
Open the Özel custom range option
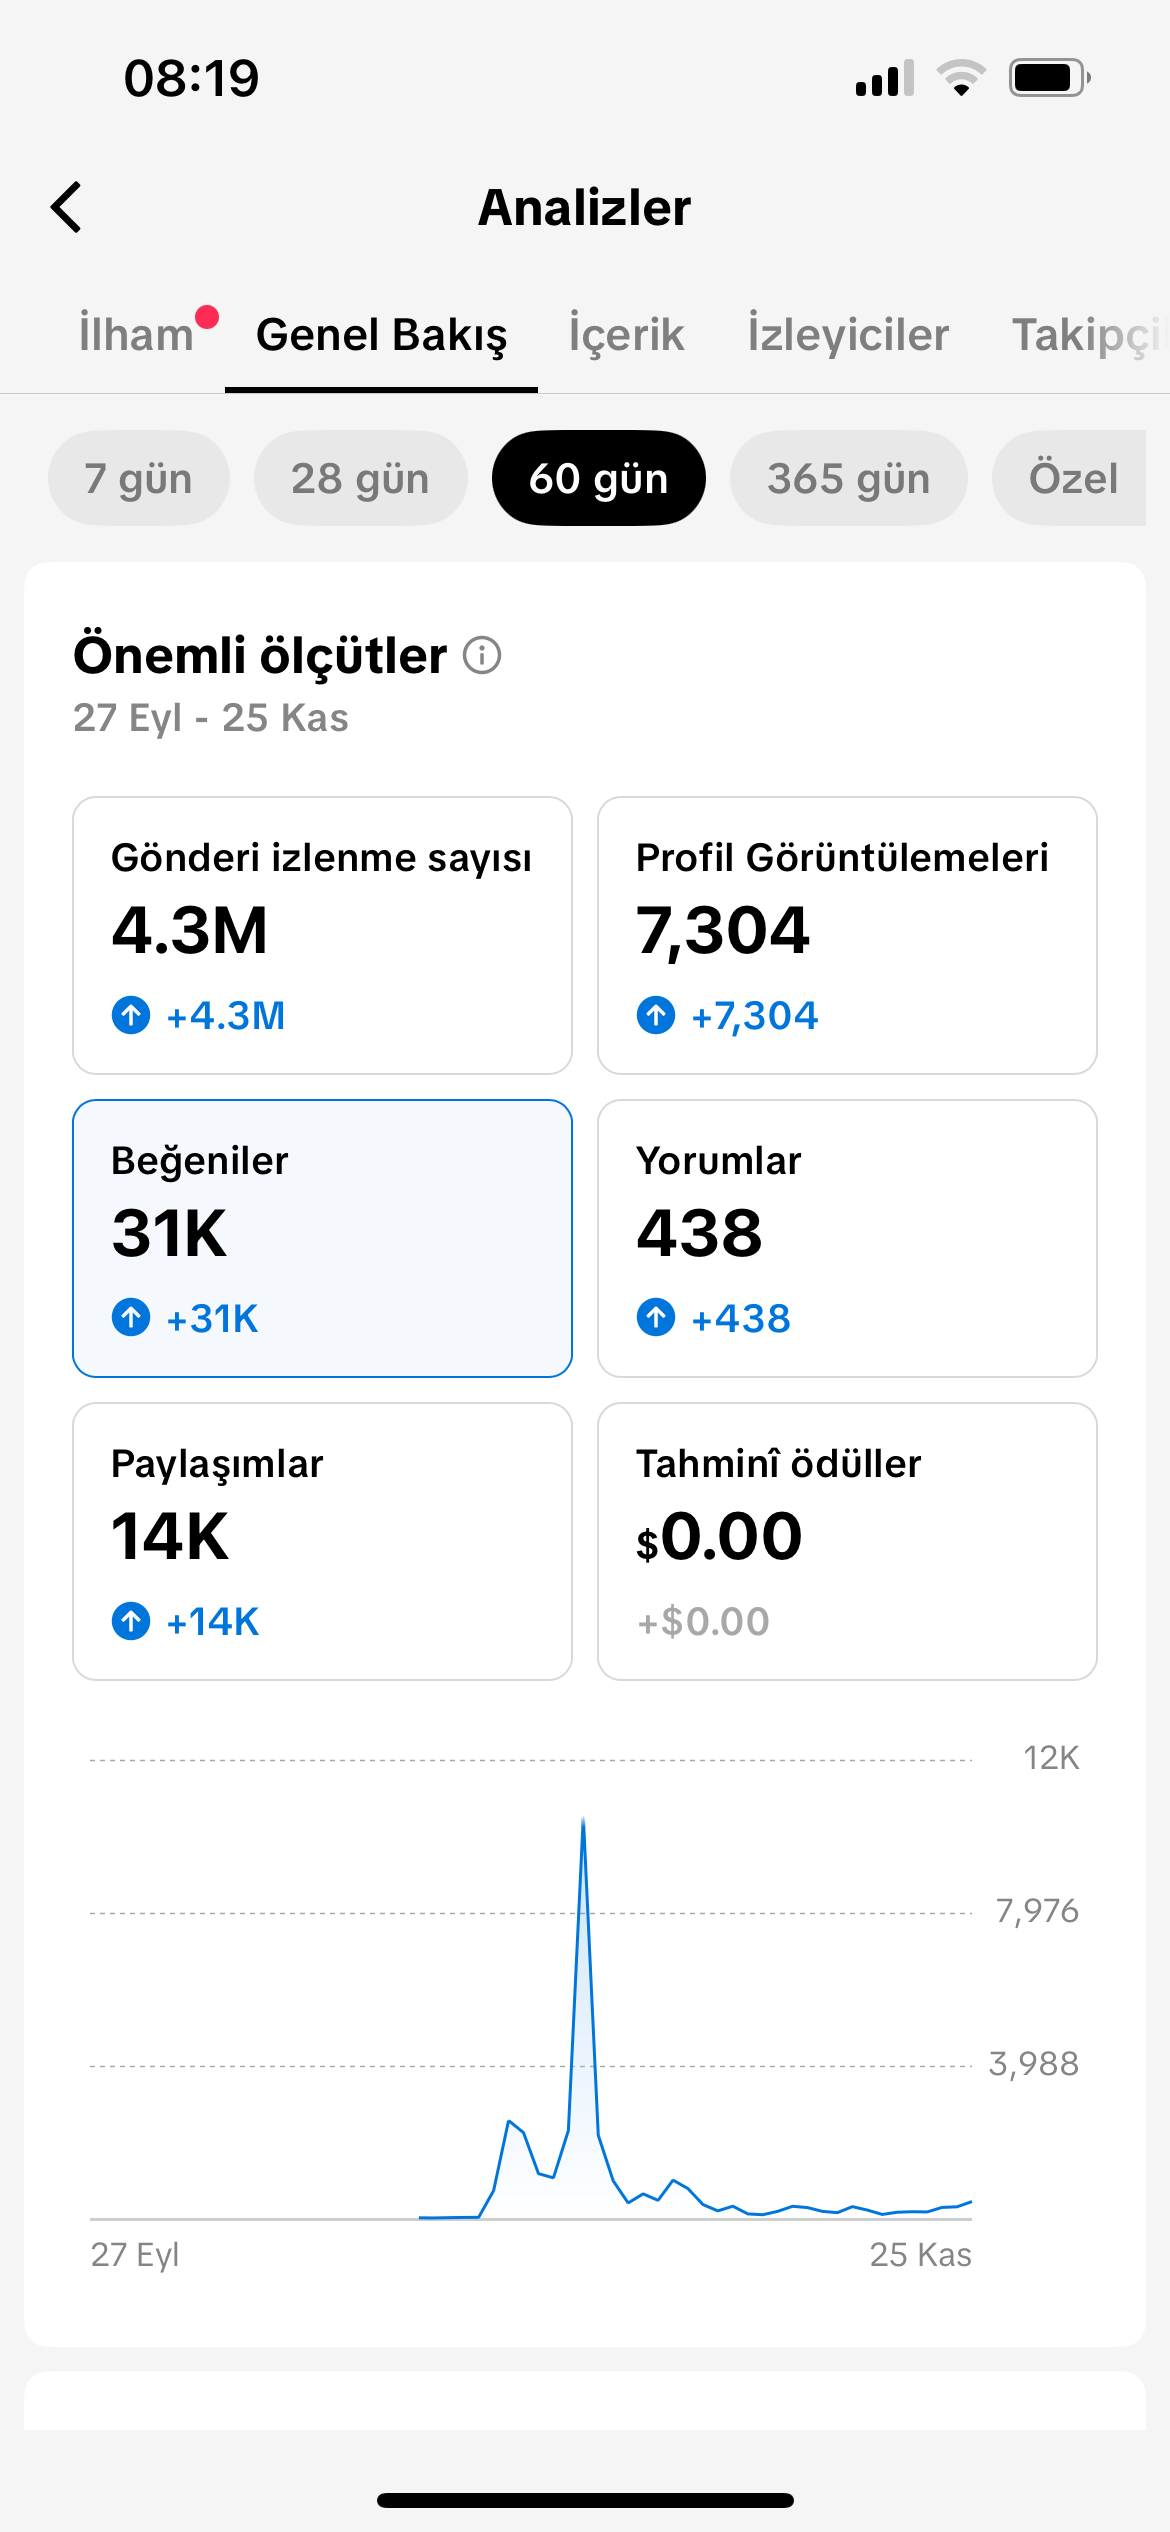pyautogui.click(x=1069, y=478)
